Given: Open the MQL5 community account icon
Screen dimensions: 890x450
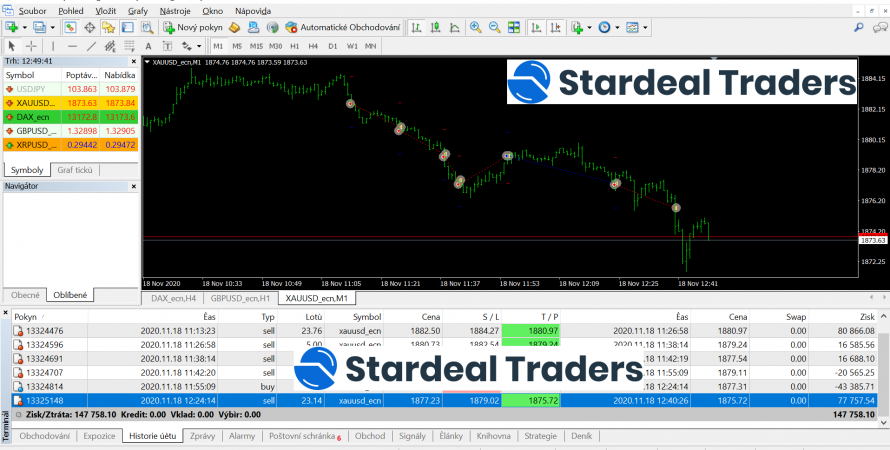Looking at the screenshot, I should (254, 27).
